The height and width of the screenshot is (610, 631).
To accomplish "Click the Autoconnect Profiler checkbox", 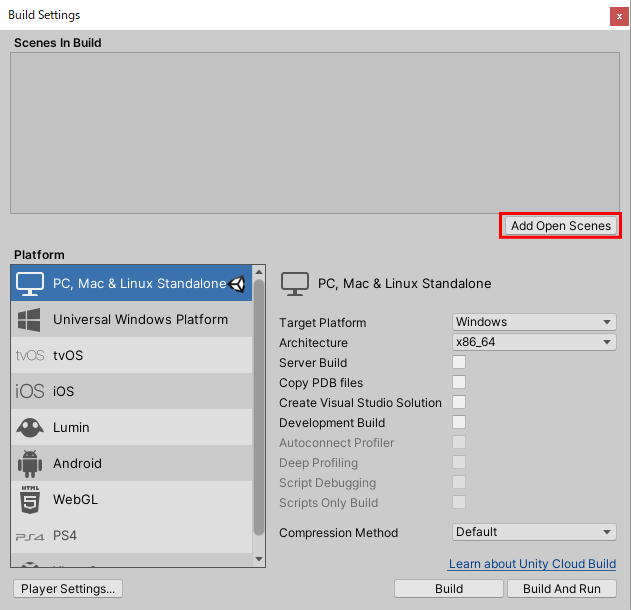I will point(459,442).
